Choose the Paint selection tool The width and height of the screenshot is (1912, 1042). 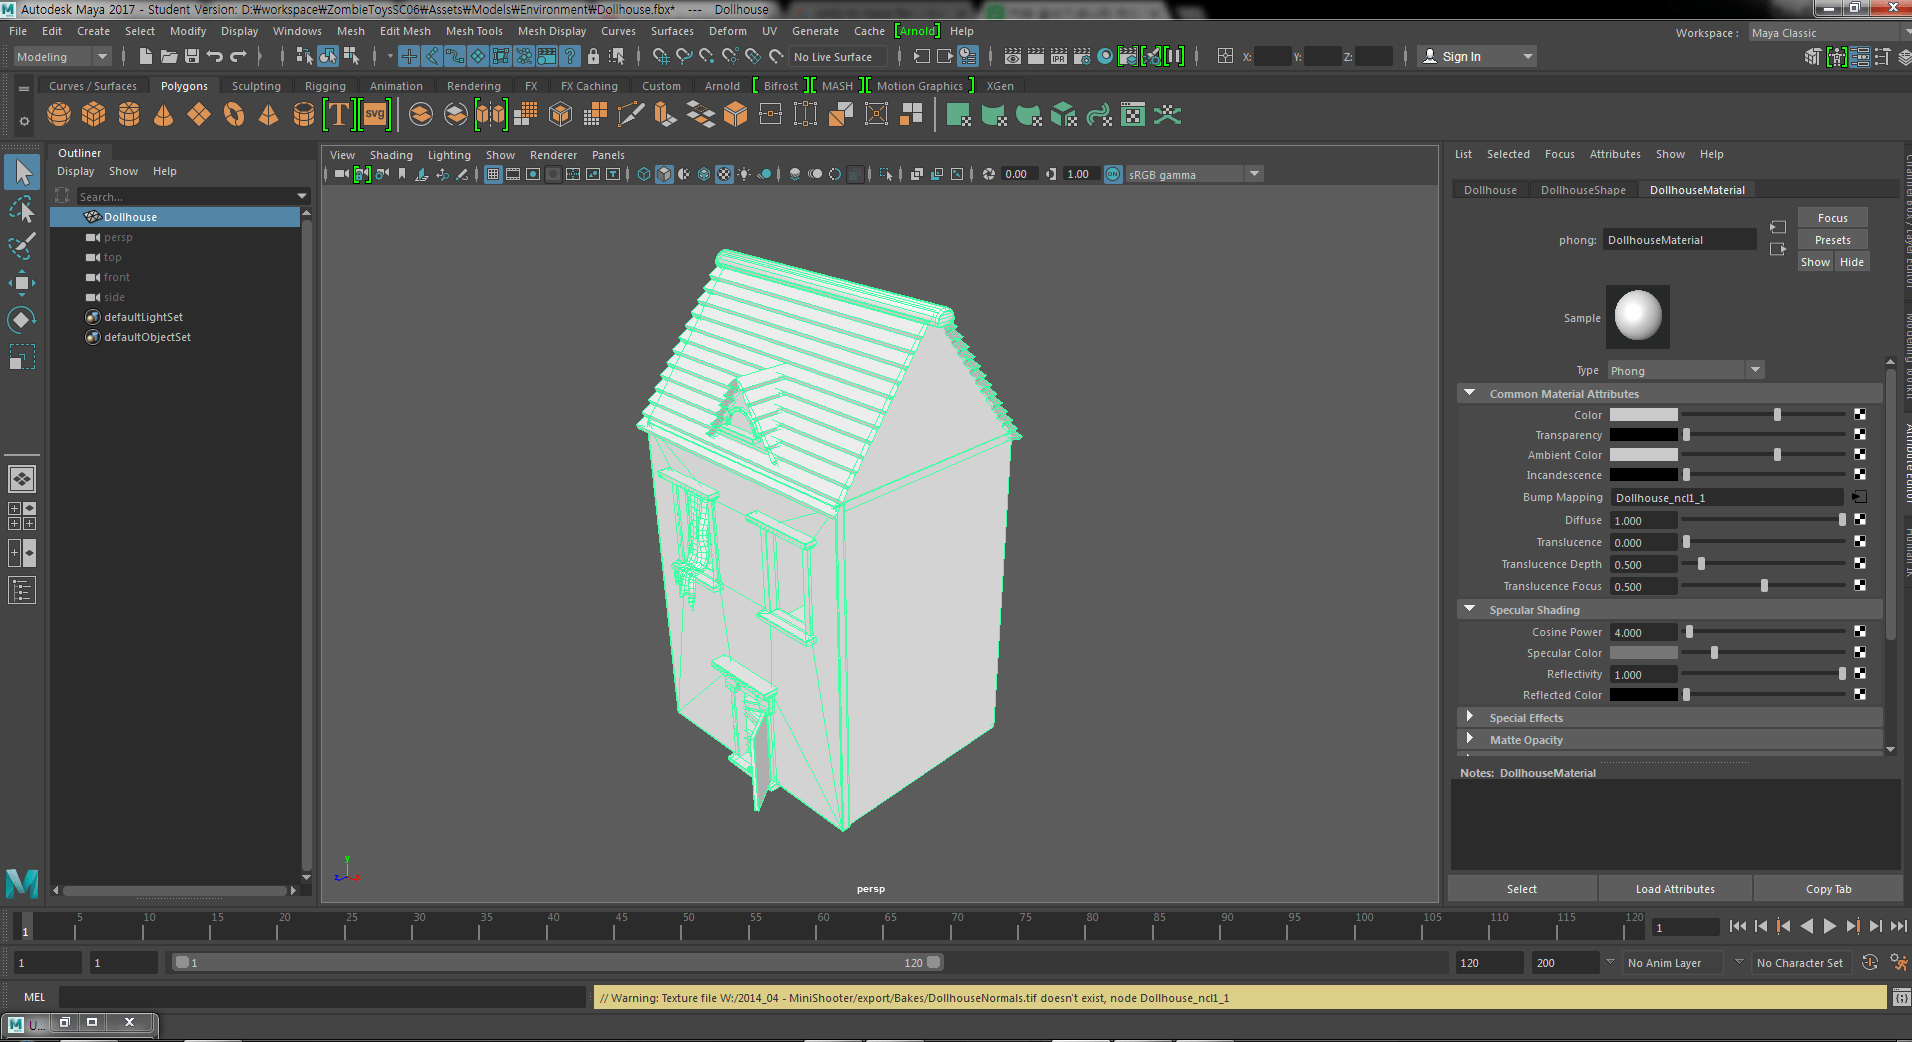click(22, 246)
